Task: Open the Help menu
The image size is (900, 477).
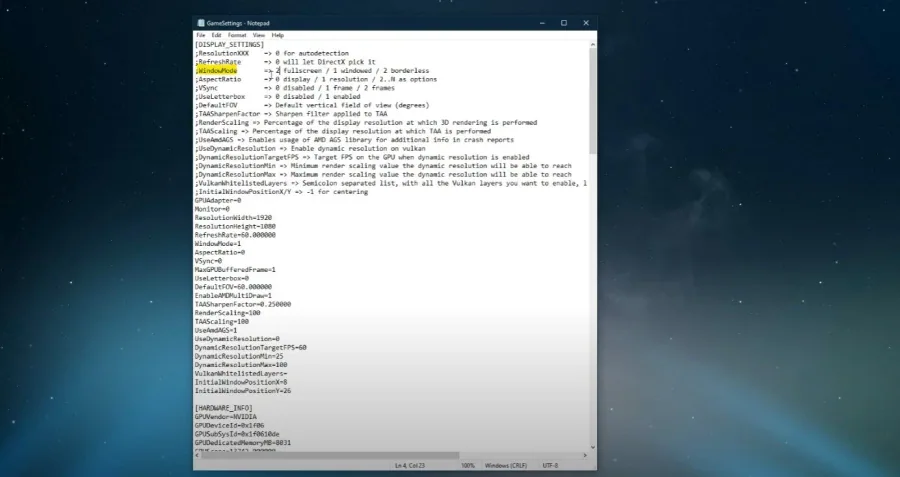Action: 277,35
